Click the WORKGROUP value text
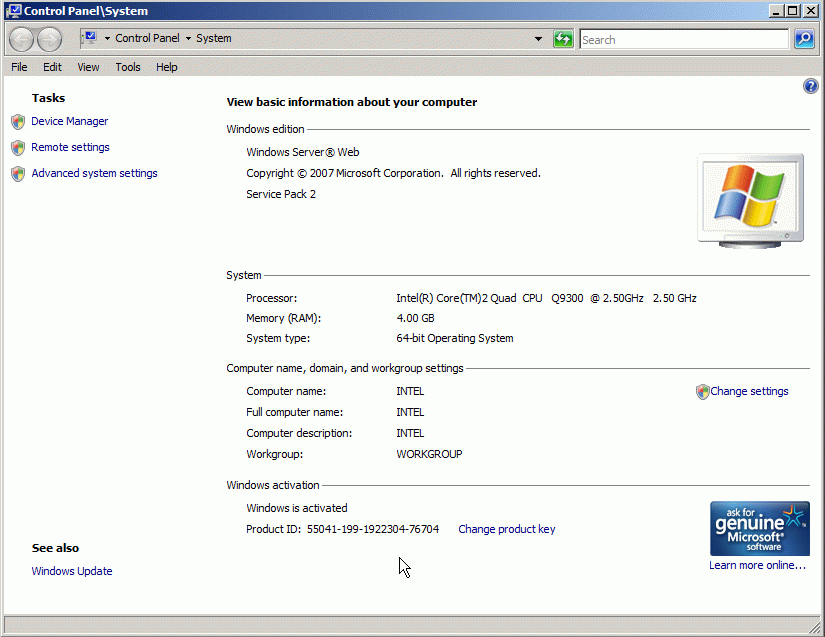Screen dimensions: 825x637 [429, 454]
